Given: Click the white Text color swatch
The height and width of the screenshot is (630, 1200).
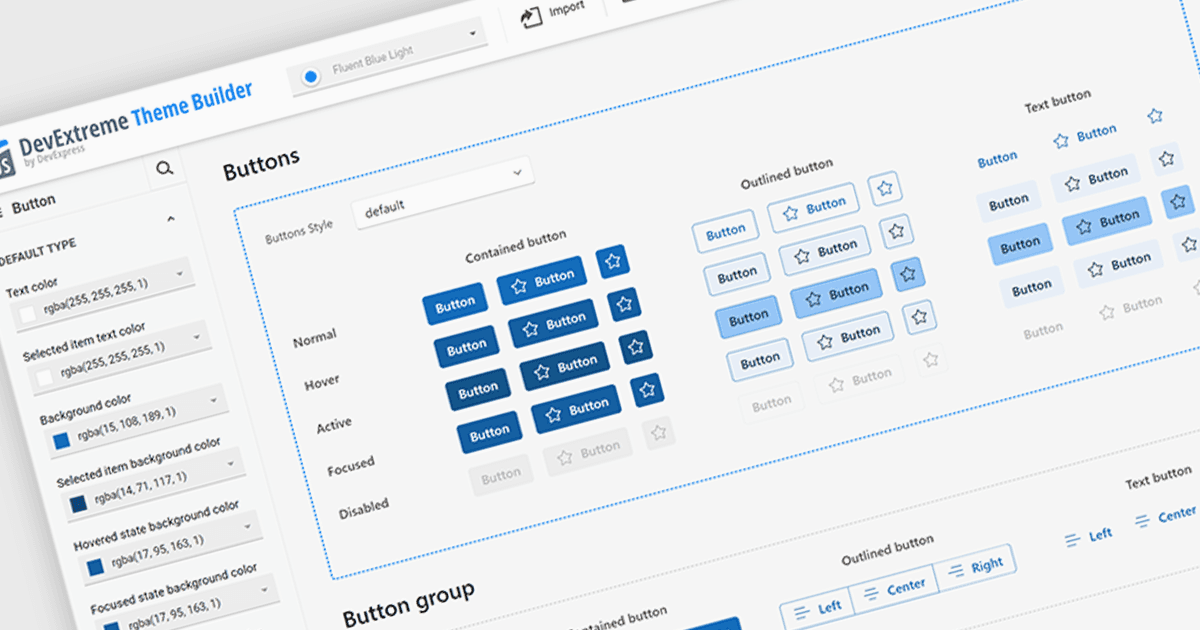Looking at the screenshot, I should (28, 314).
